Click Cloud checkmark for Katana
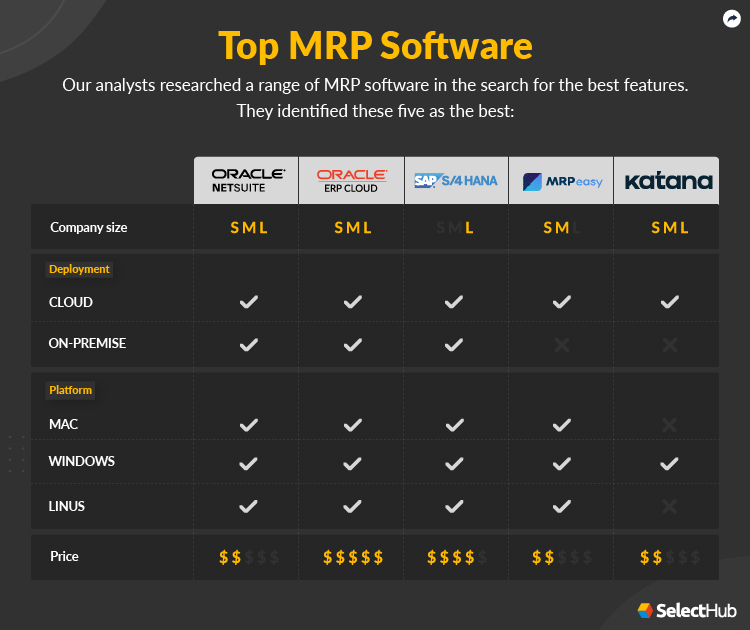This screenshot has height=630, width=750. (670, 302)
